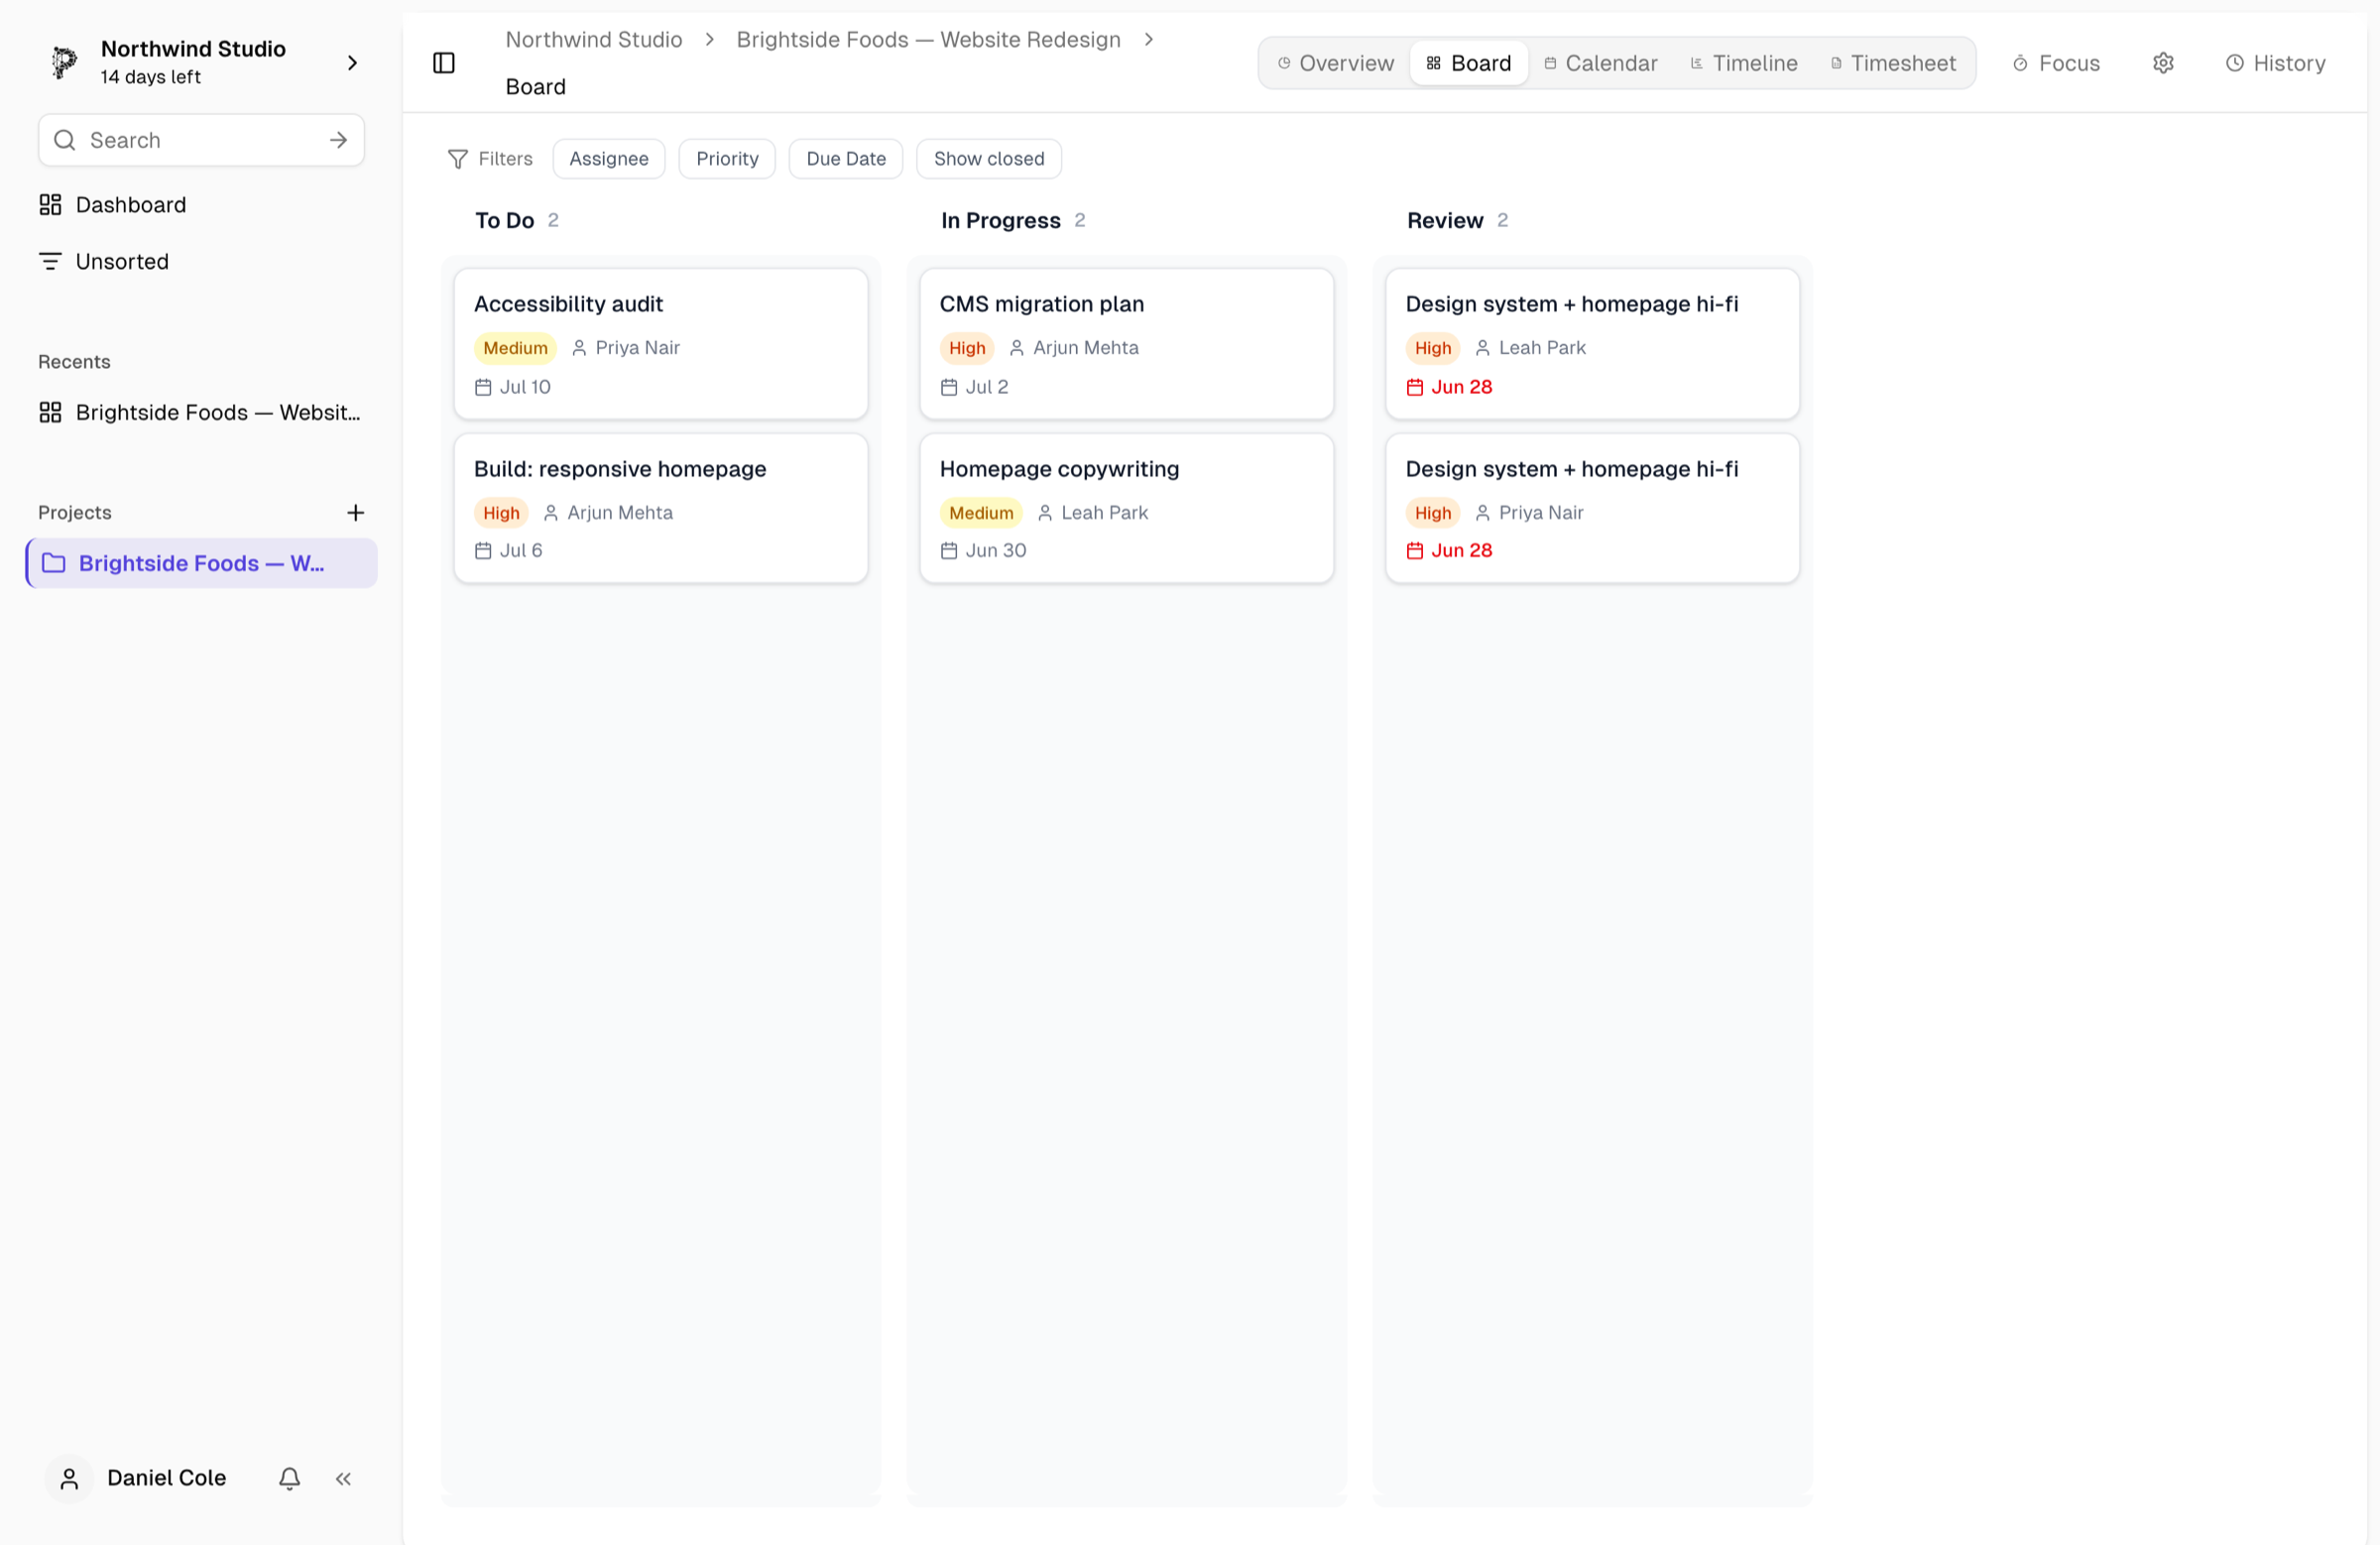Click Arjun Mehta on Build: responsive homepage
Image resolution: width=2380 pixels, height=1545 pixels.
click(620, 513)
